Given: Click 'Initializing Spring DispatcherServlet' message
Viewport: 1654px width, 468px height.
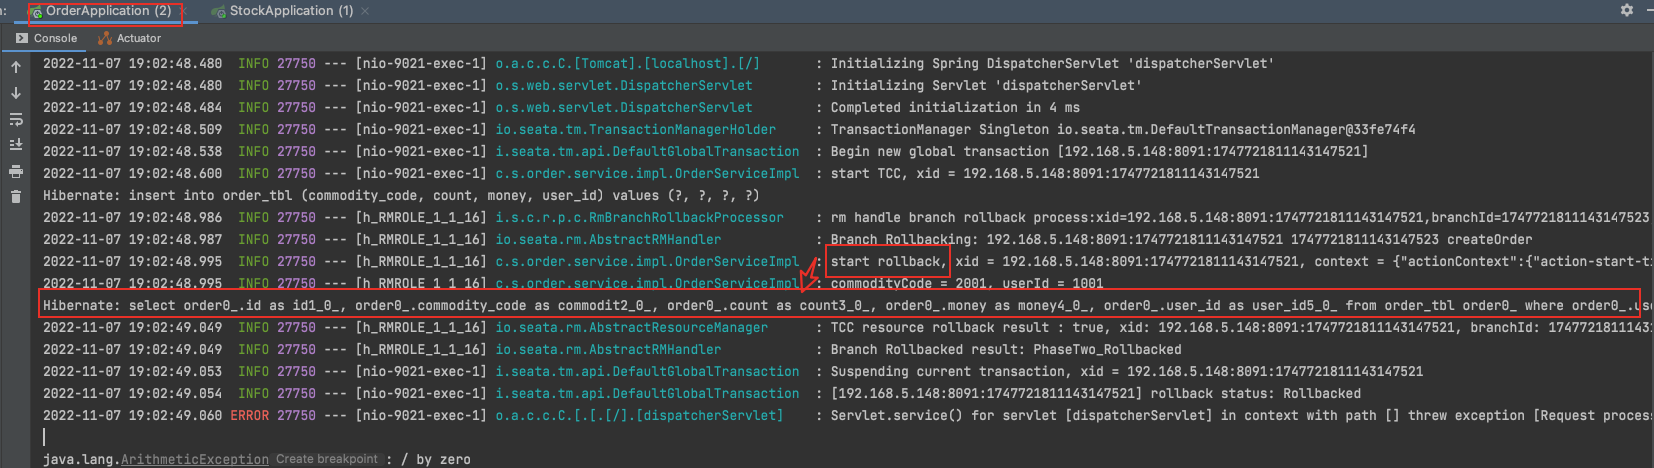Looking at the screenshot, I should (x=1052, y=63).
